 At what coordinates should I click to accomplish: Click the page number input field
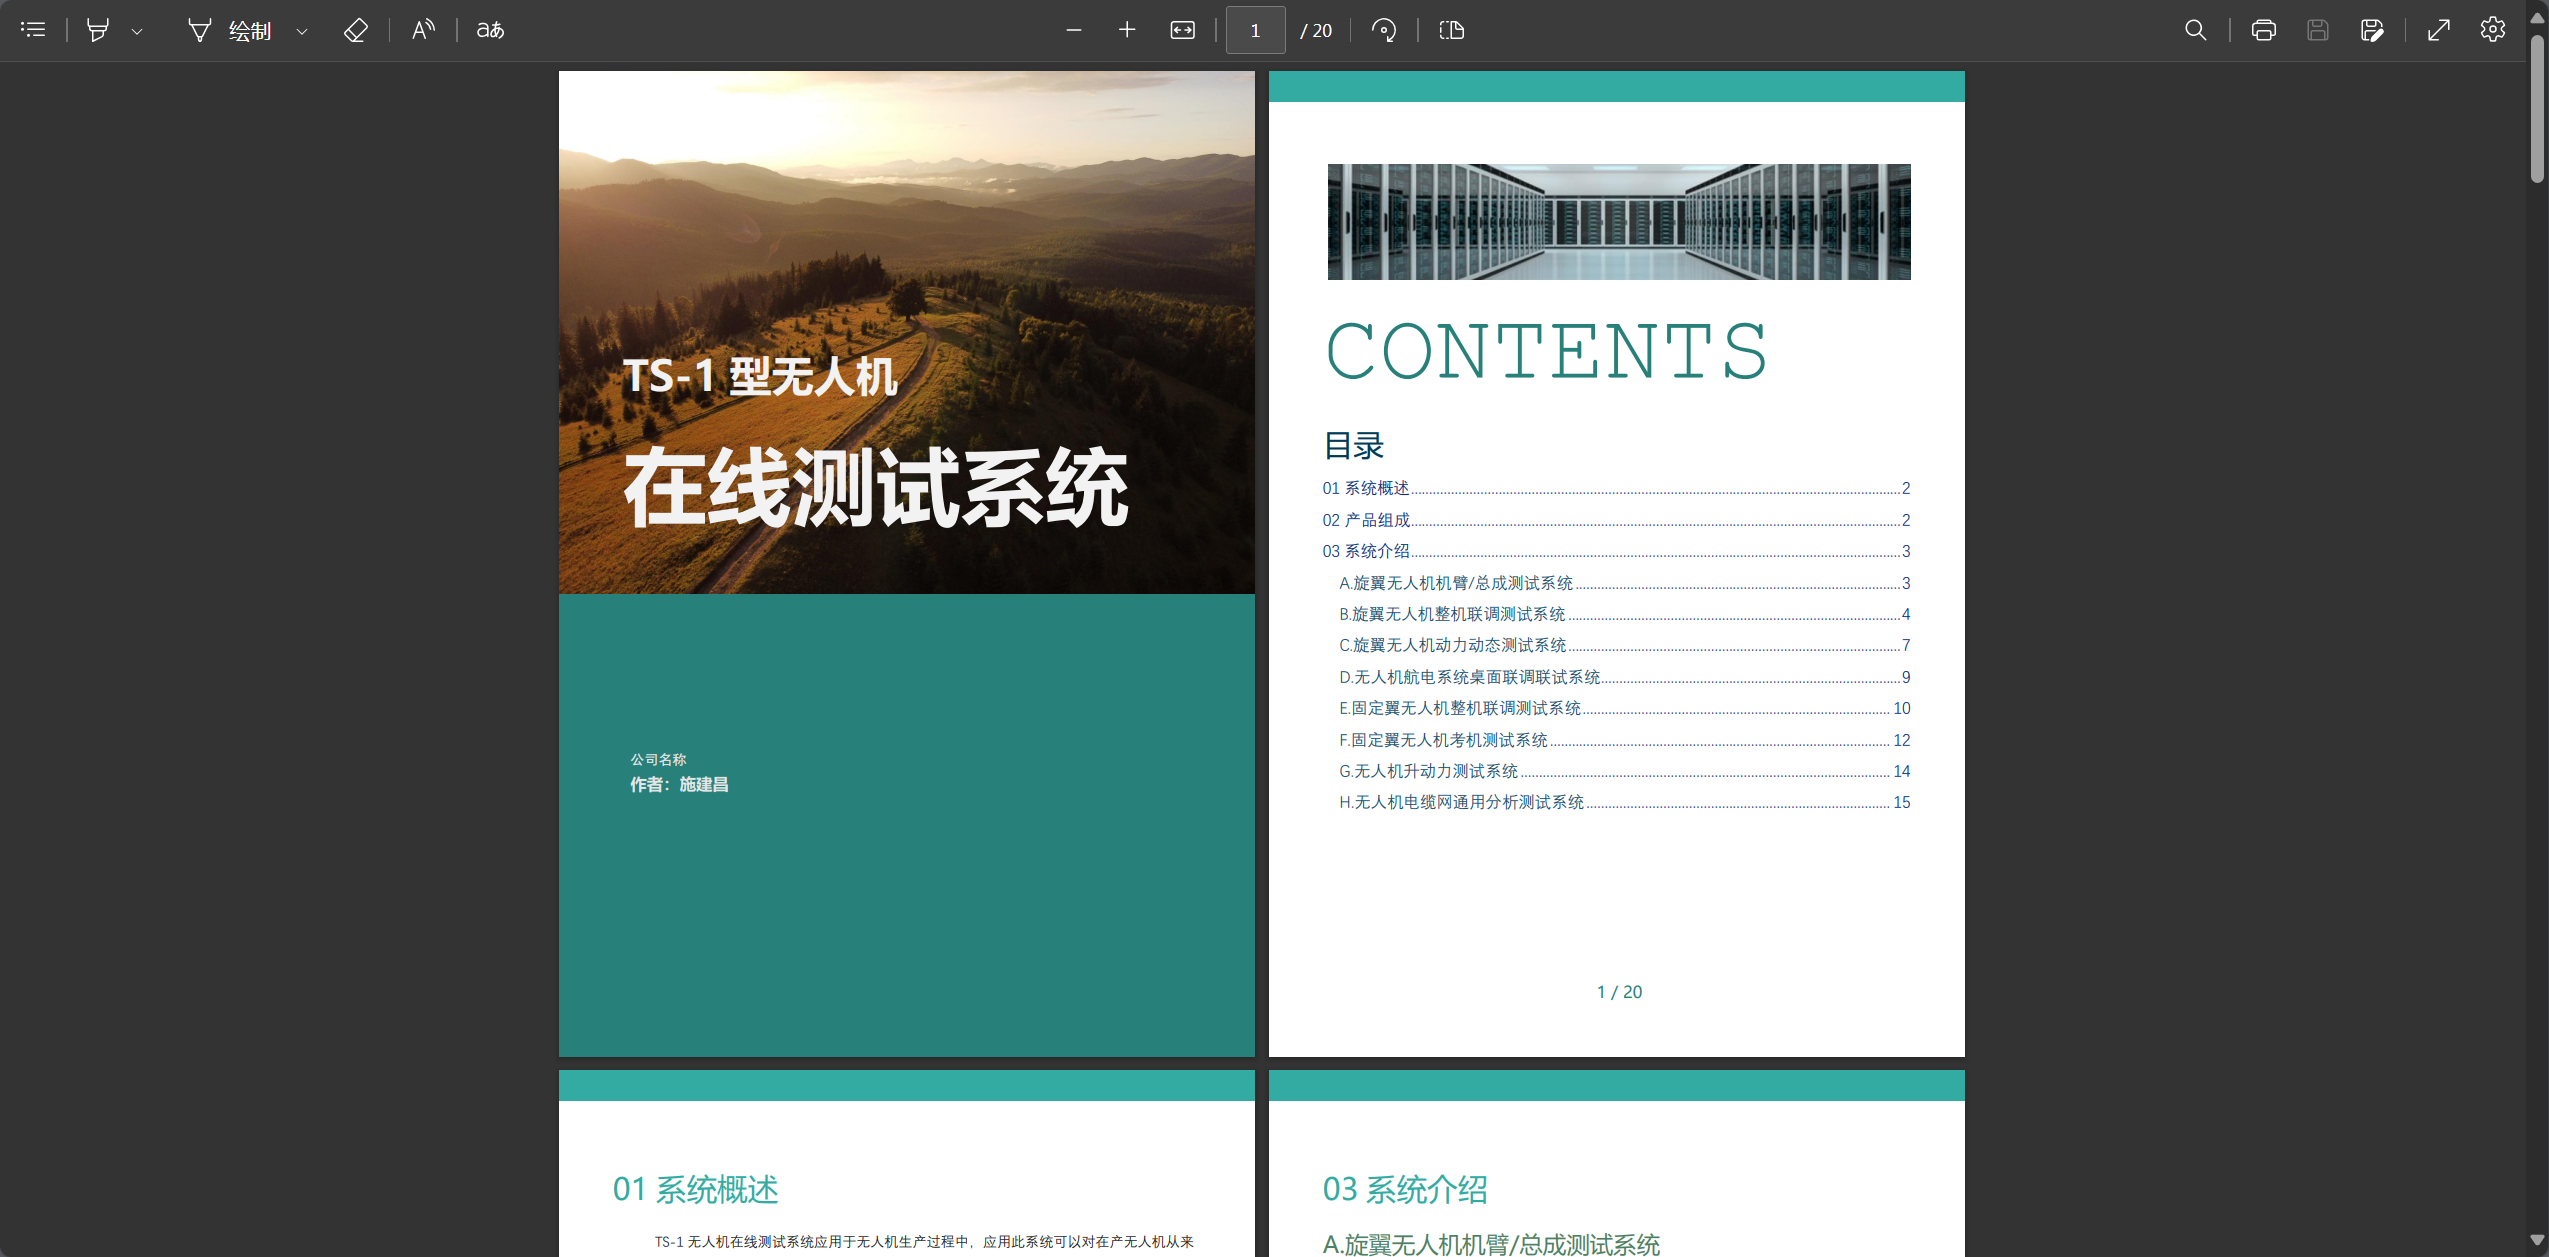click(1255, 30)
